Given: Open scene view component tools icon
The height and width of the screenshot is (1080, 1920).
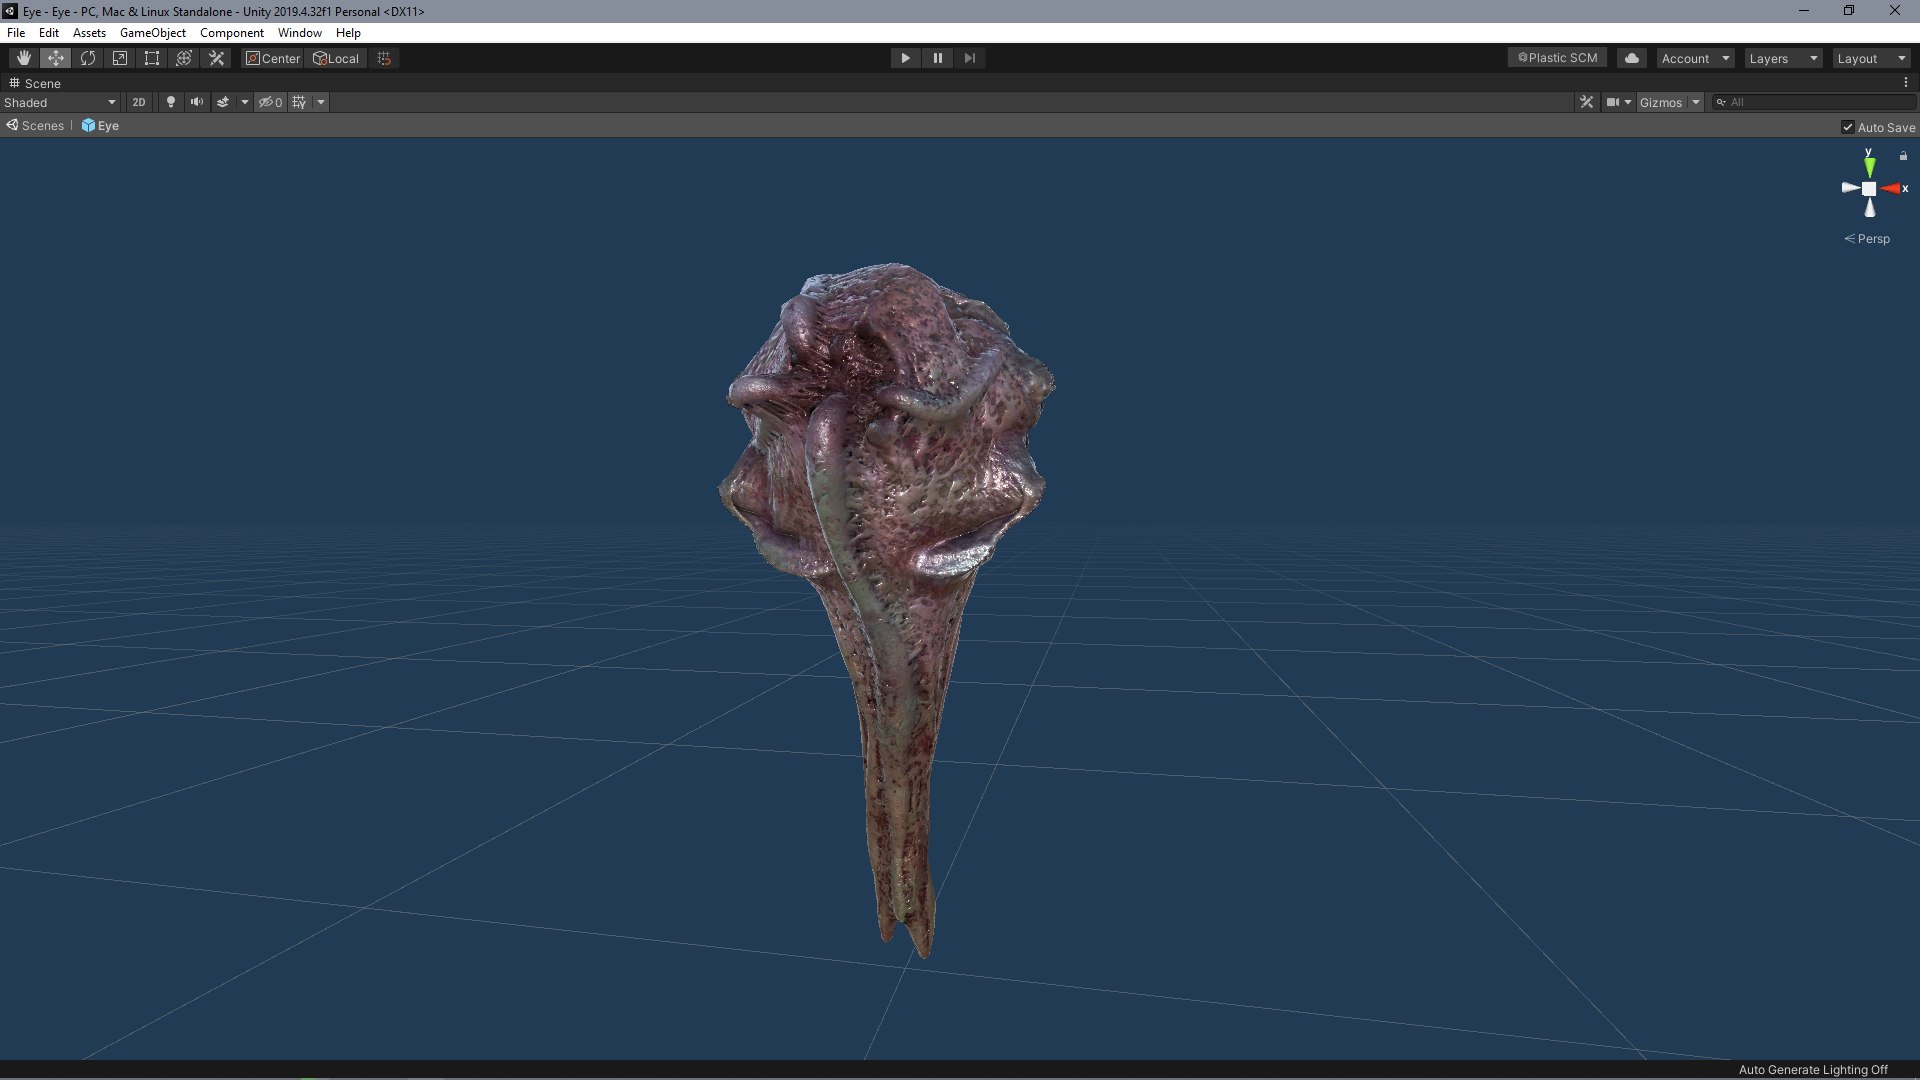Looking at the screenshot, I should pyautogui.click(x=1586, y=102).
